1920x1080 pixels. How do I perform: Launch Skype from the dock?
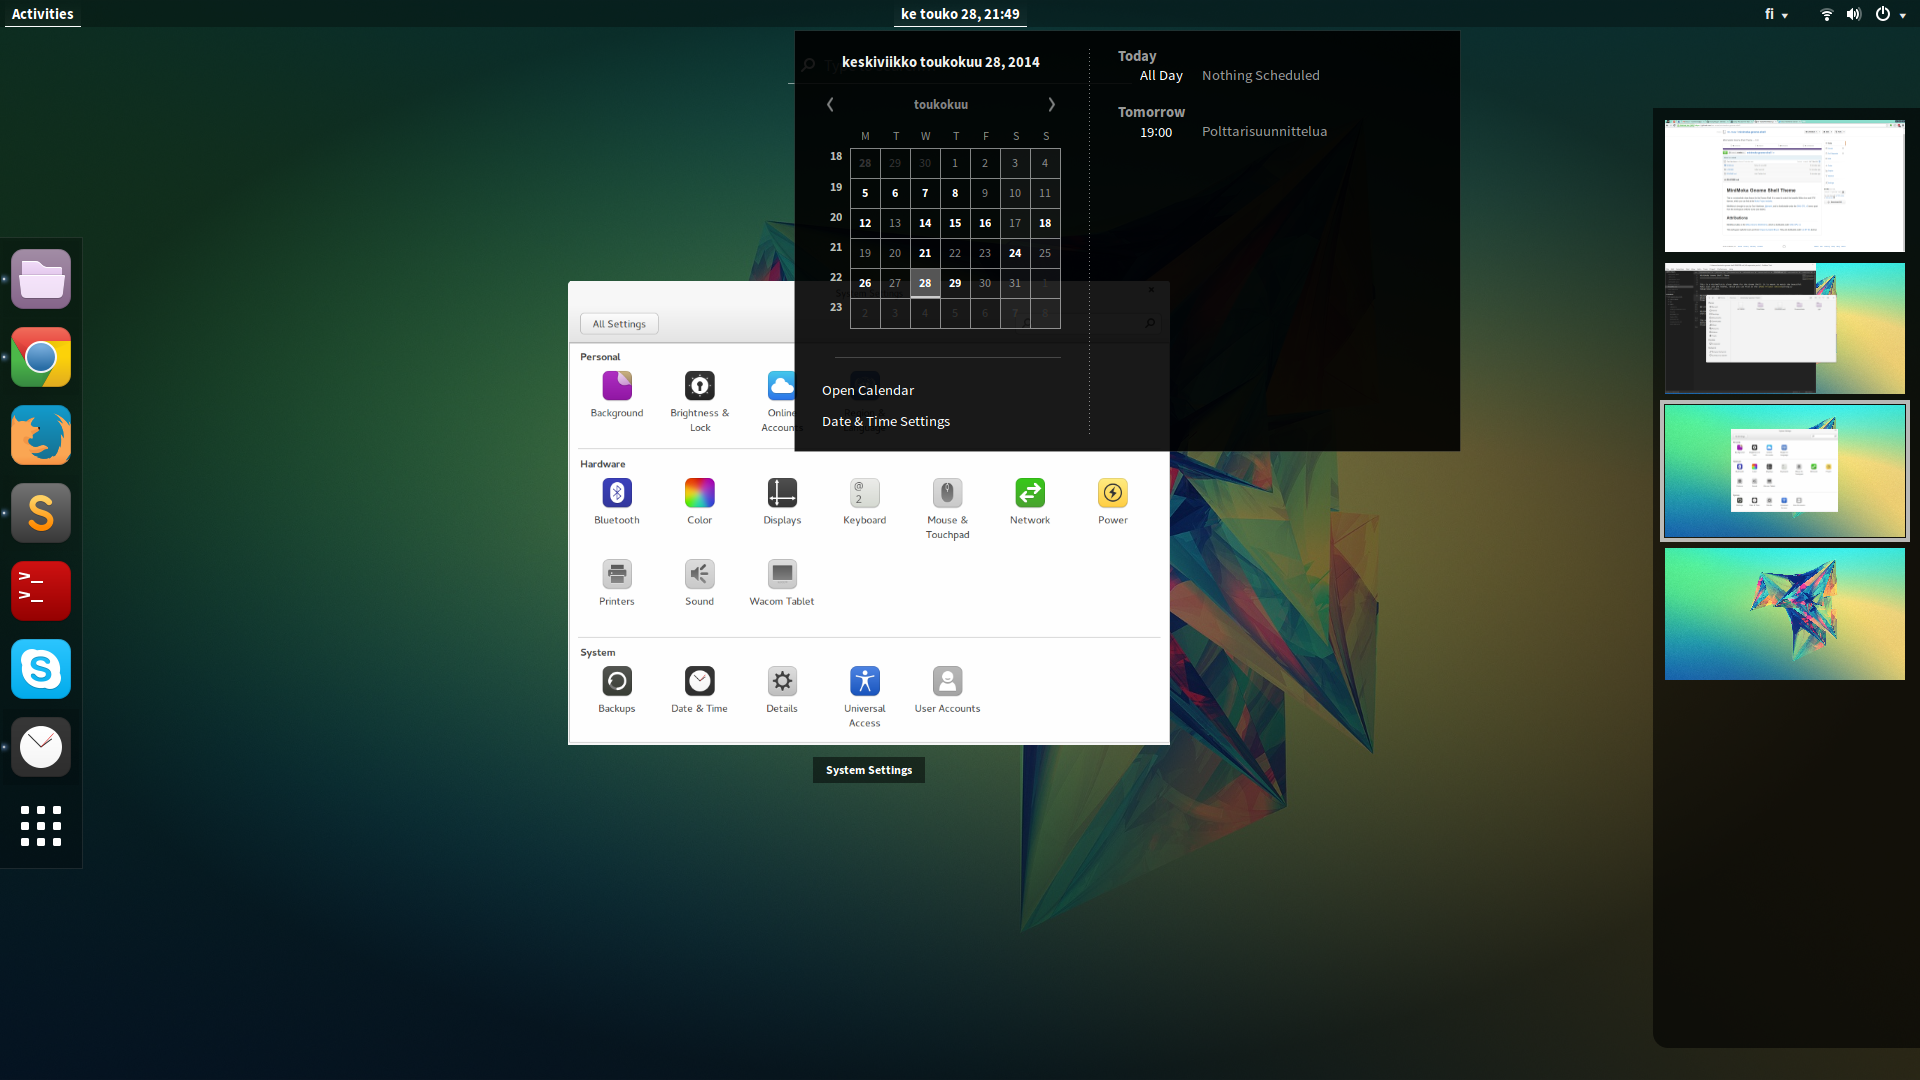tap(41, 669)
